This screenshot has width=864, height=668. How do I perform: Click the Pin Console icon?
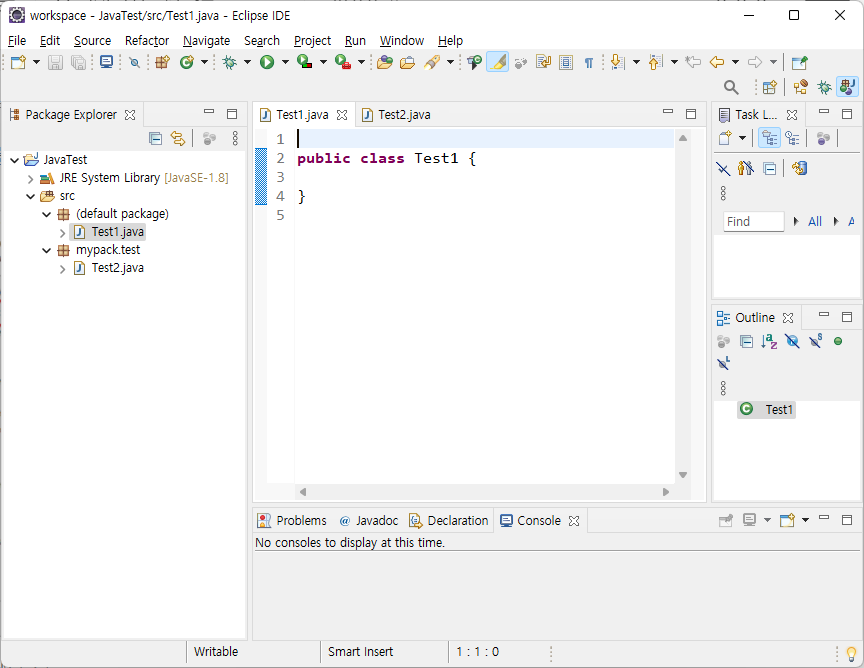tap(726, 520)
